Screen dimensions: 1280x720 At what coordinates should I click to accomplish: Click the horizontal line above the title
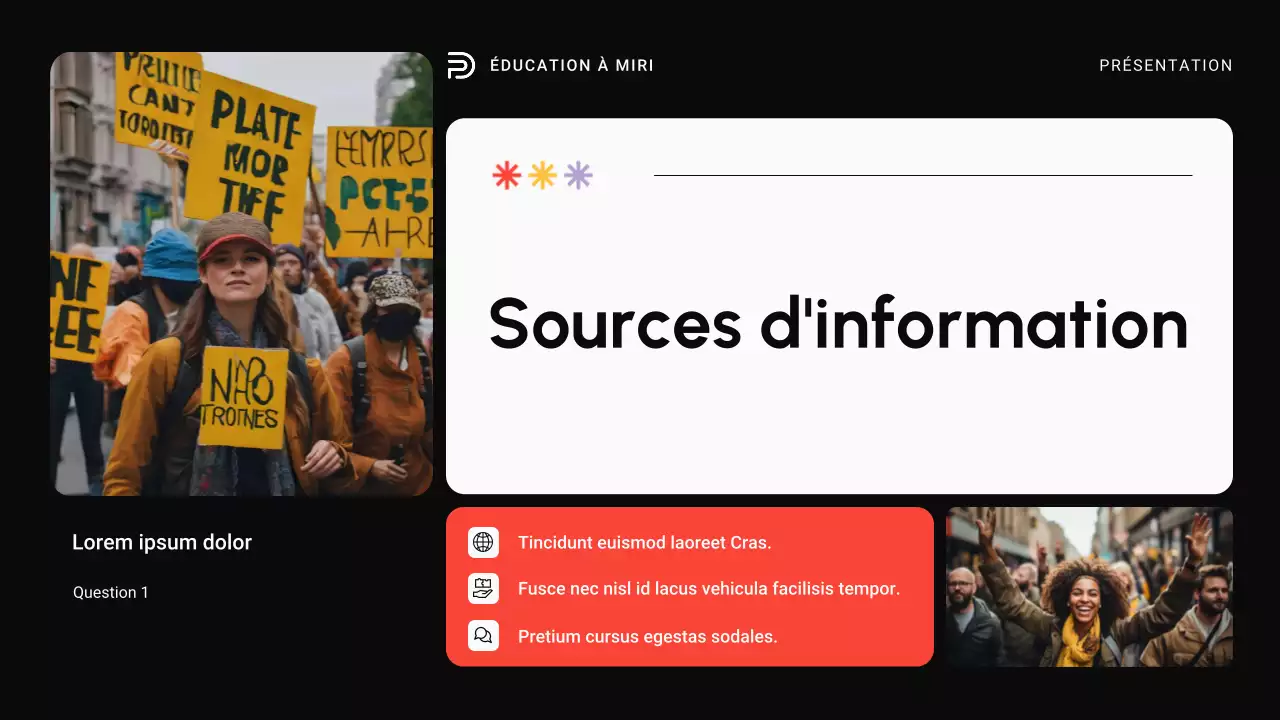(x=922, y=176)
